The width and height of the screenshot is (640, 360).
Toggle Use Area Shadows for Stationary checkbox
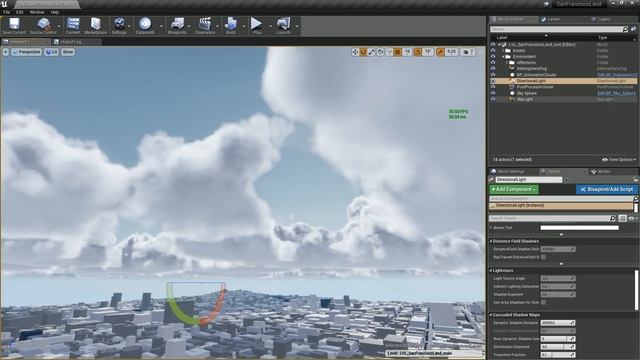point(543,302)
